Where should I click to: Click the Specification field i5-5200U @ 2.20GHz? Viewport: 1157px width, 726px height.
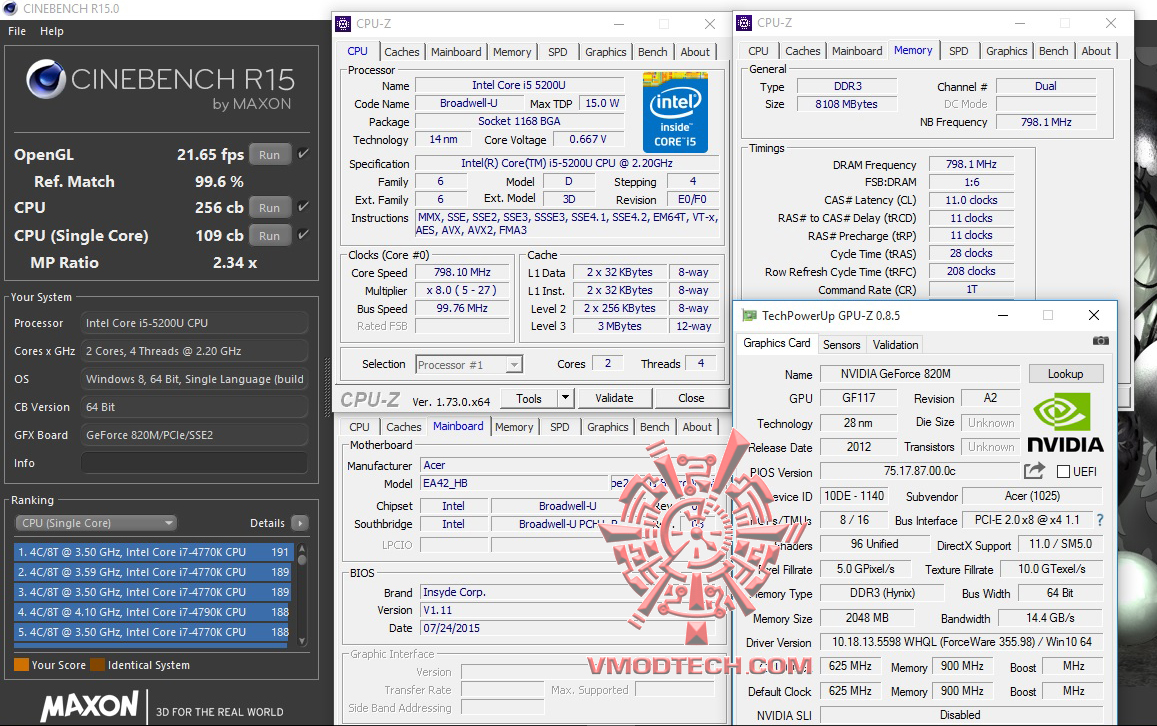567,163
